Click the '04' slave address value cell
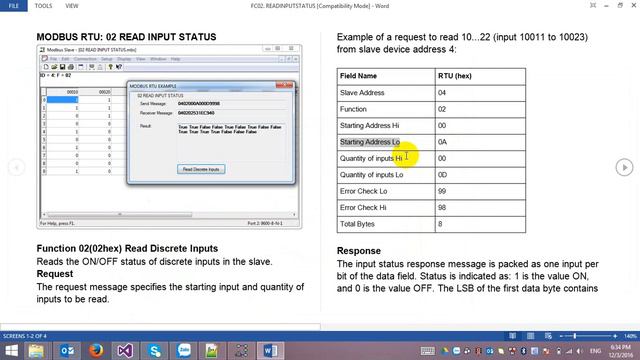The height and width of the screenshot is (360, 640). coord(480,93)
